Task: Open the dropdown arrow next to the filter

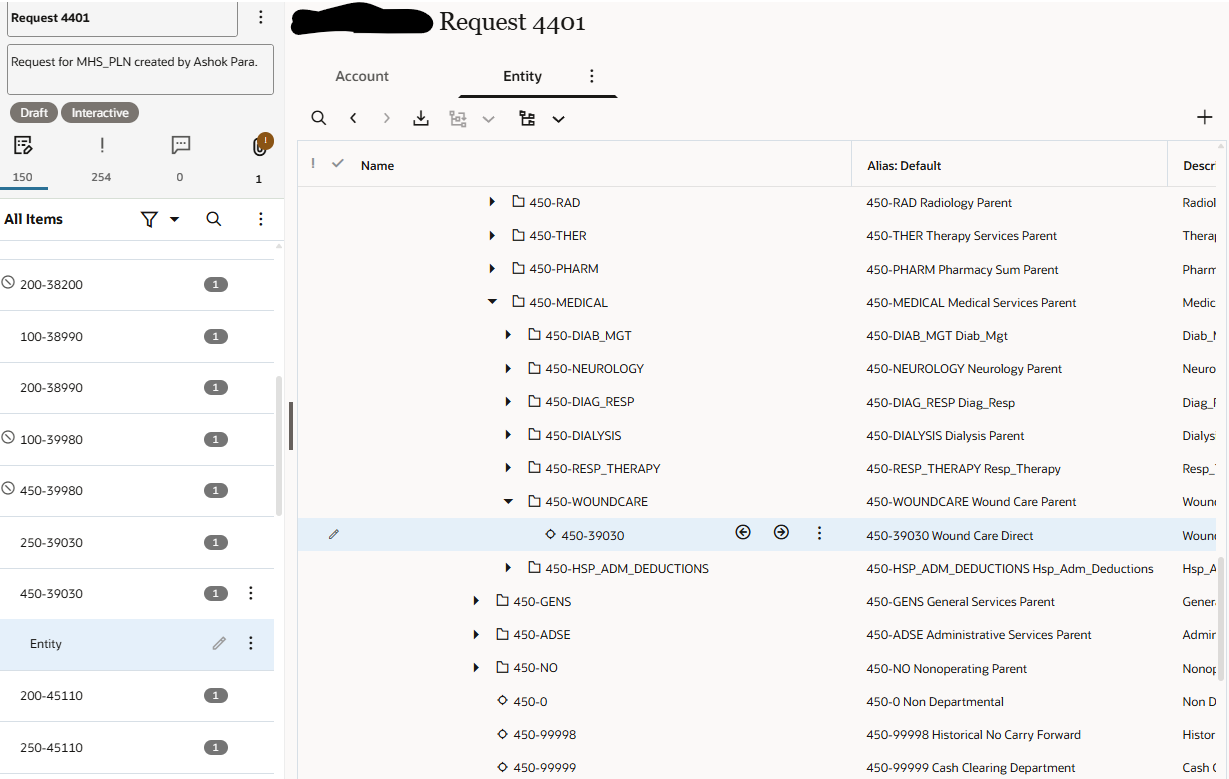Action: tap(174, 219)
